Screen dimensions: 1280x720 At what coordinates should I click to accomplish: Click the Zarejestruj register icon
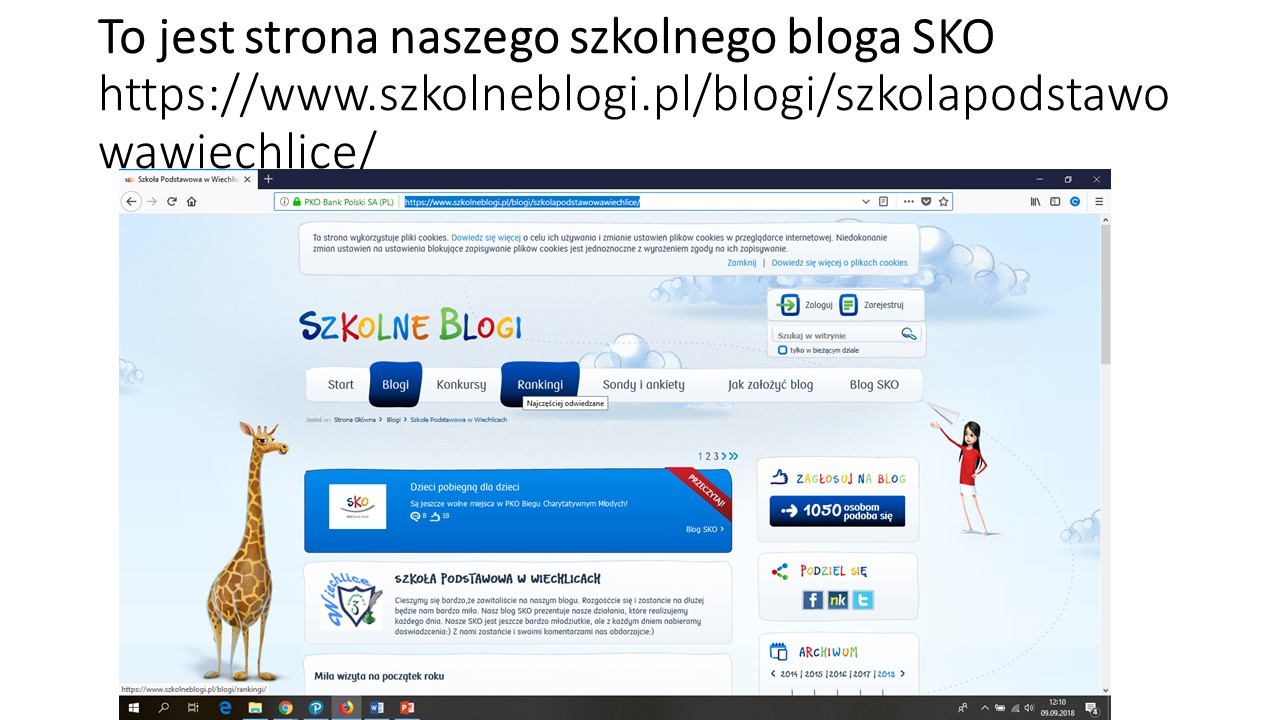tap(848, 305)
